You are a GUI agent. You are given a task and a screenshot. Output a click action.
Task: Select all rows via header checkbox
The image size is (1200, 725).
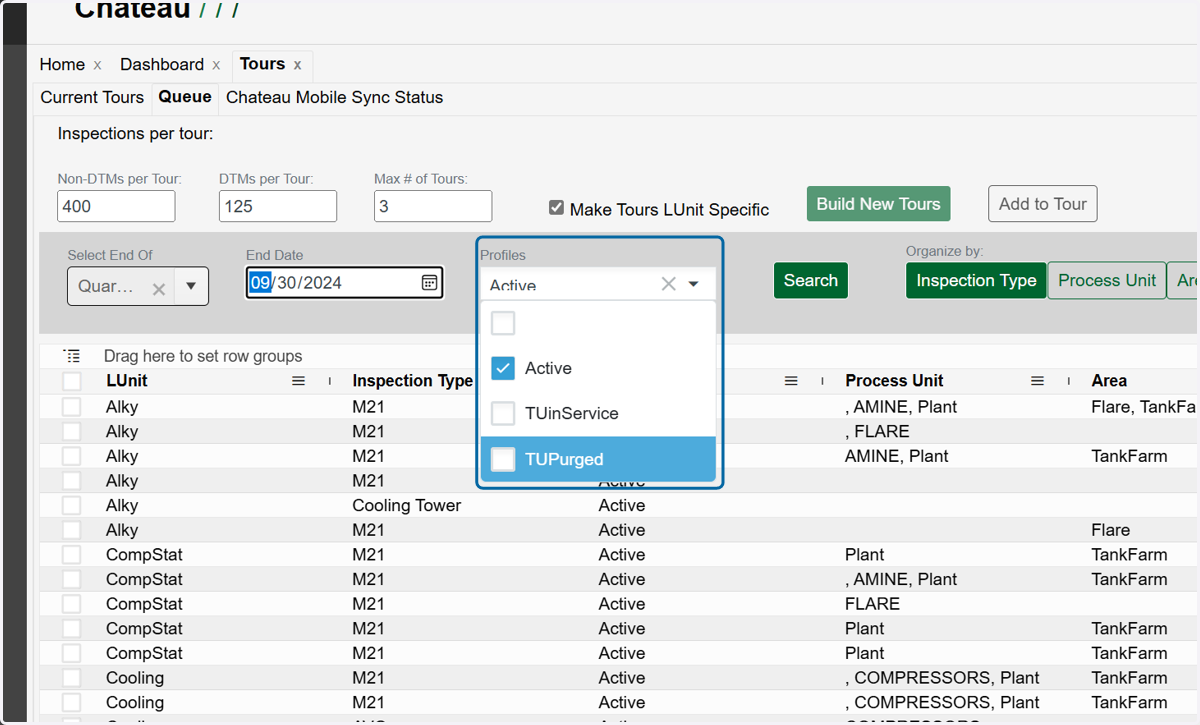click(71, 381)
